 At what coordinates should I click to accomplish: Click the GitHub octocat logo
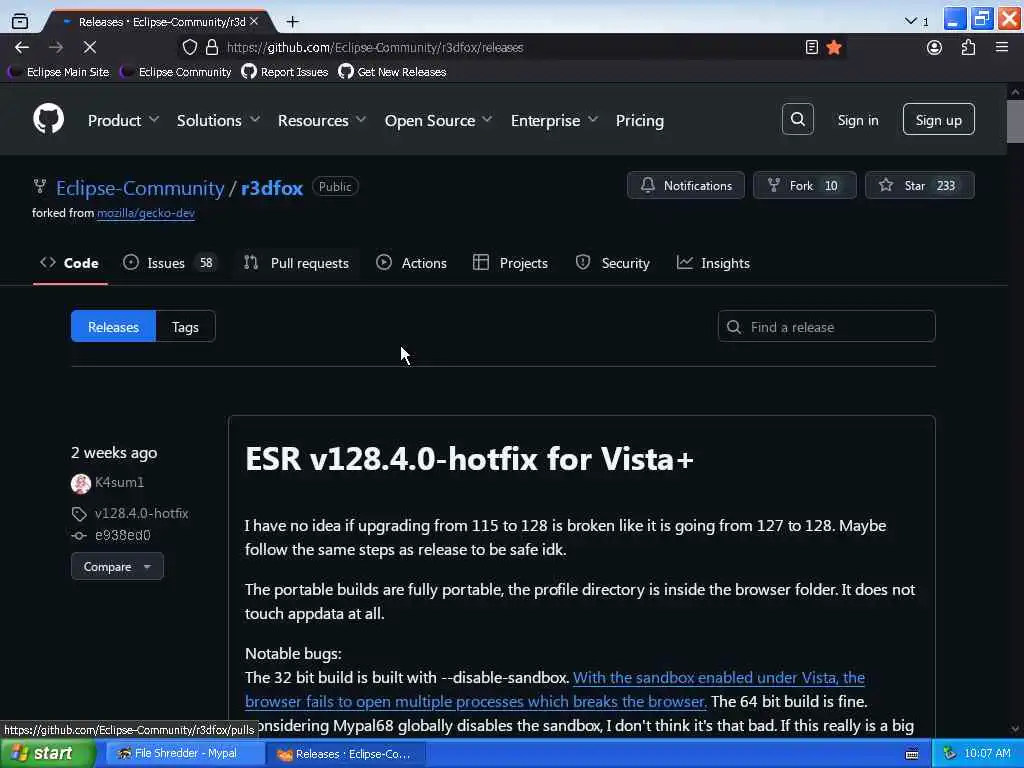point(48,120)
